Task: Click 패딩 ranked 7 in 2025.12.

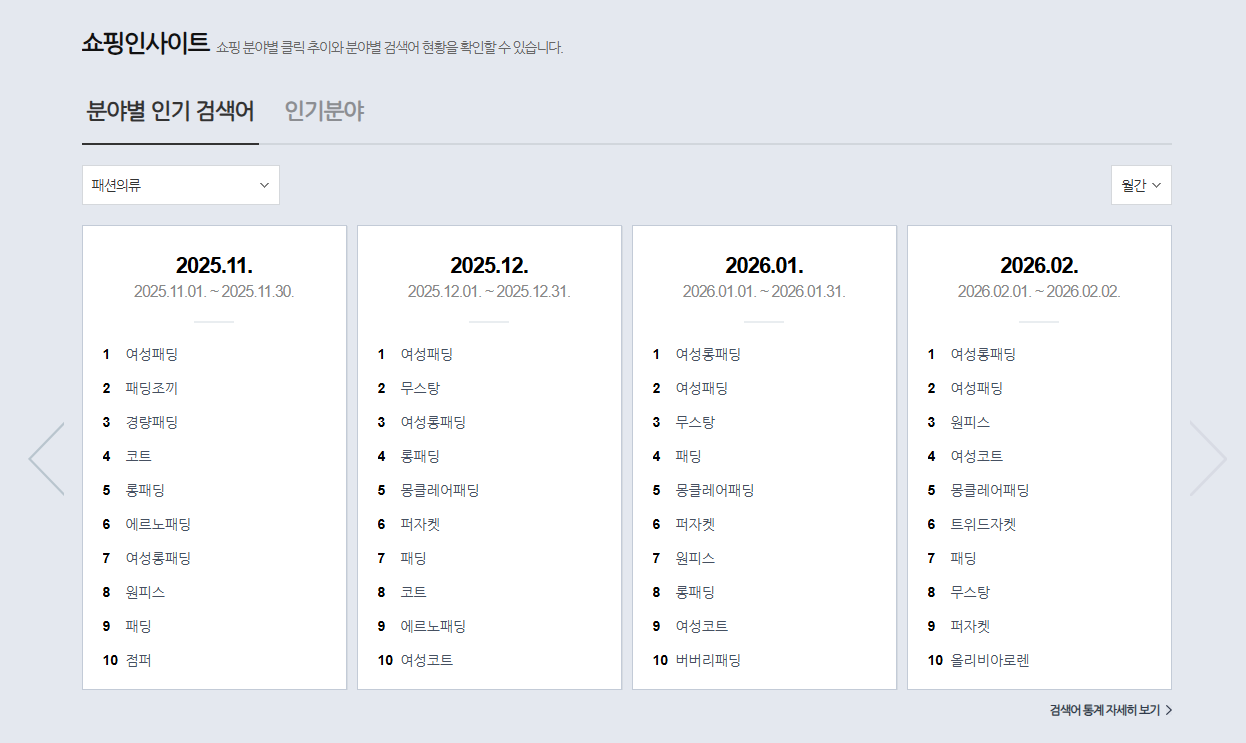Action: tap(414, 558)
